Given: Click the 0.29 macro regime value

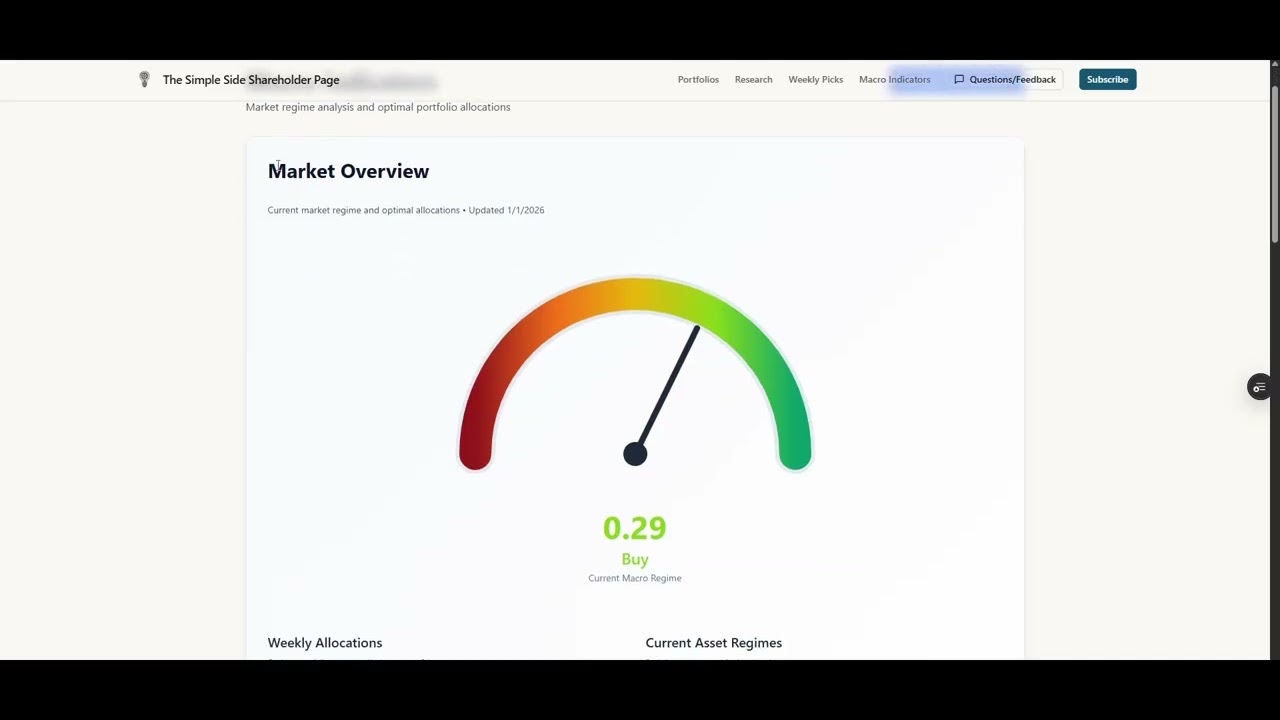Looking at the screenshot, I should point(635,528).
